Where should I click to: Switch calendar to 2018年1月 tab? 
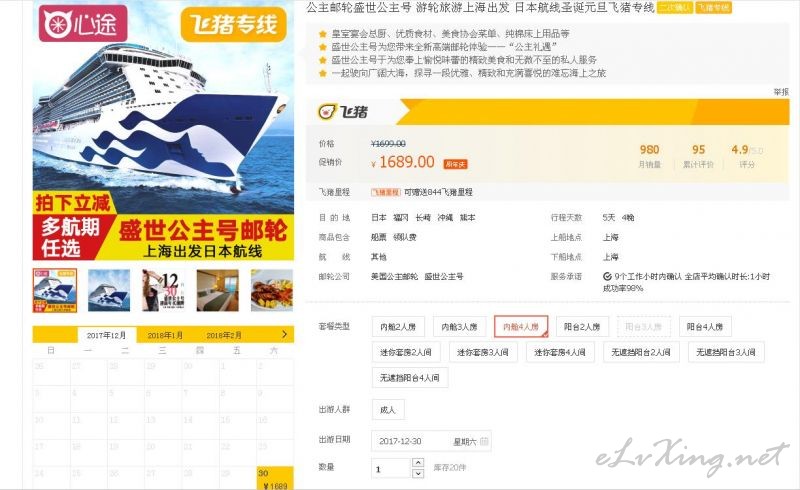click(165, 335)
